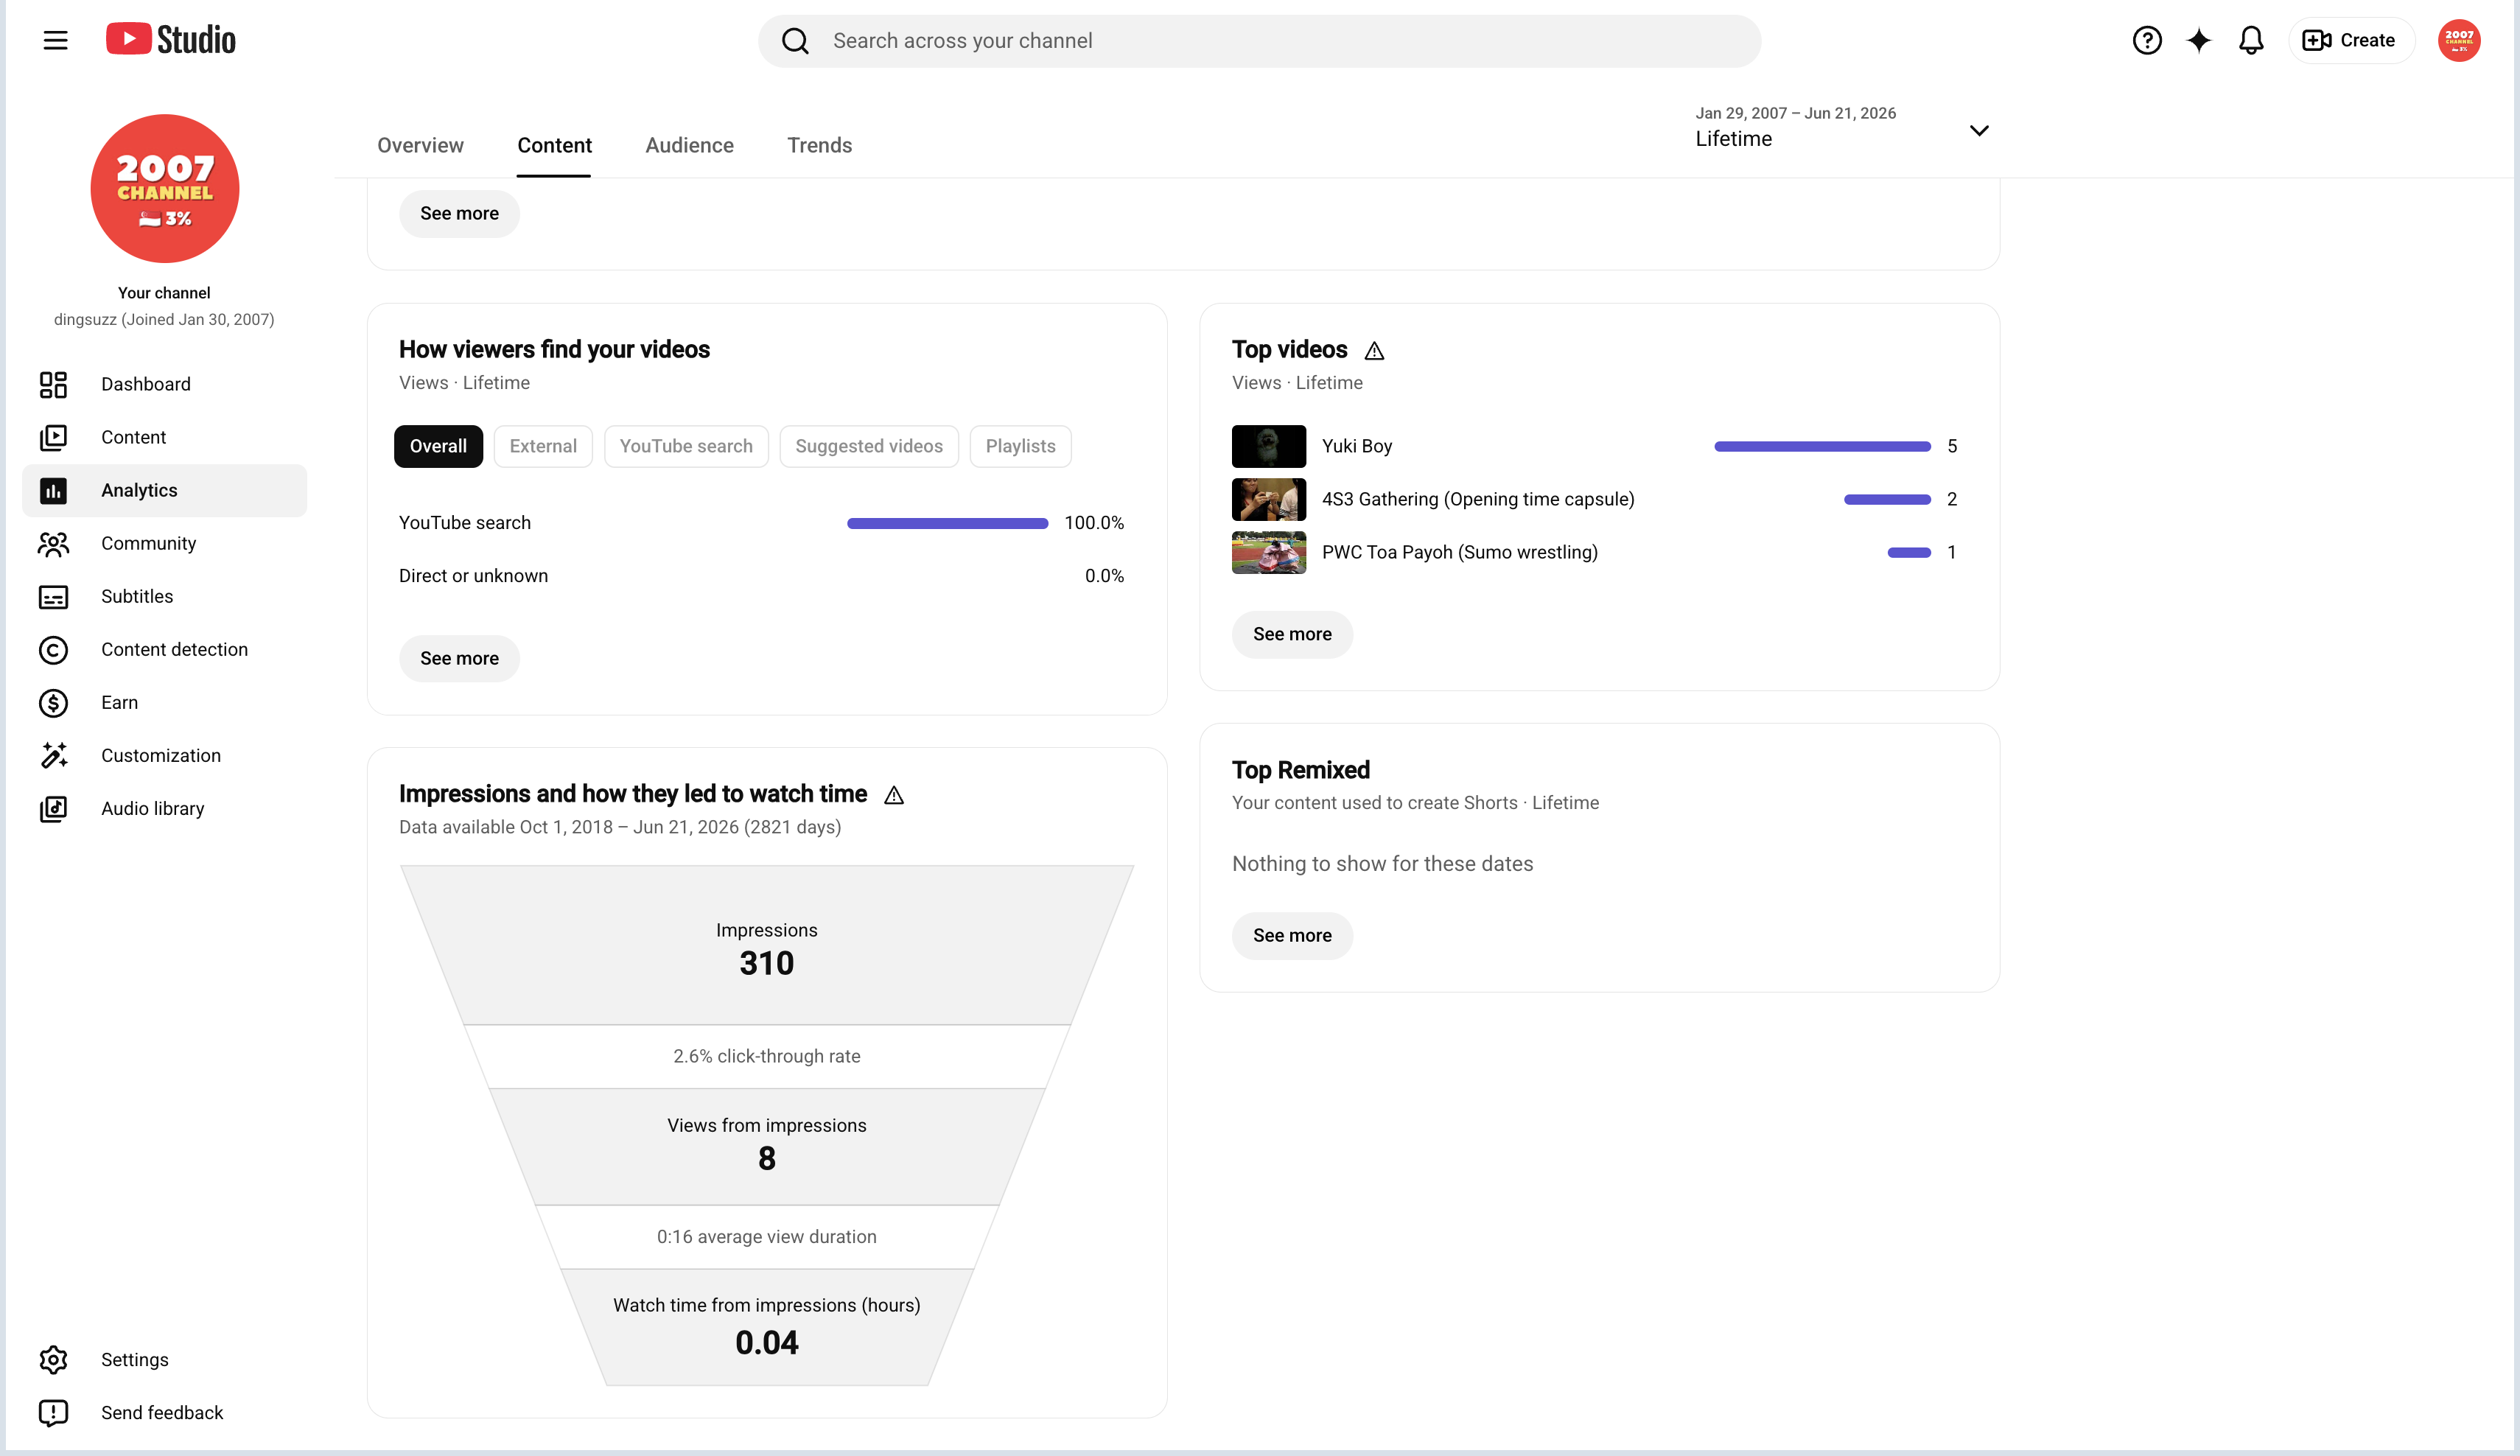Viewport: 2520px width, 1456px height.
Task: Select the Suggested videos filter chip
Action: click(869, 446)
